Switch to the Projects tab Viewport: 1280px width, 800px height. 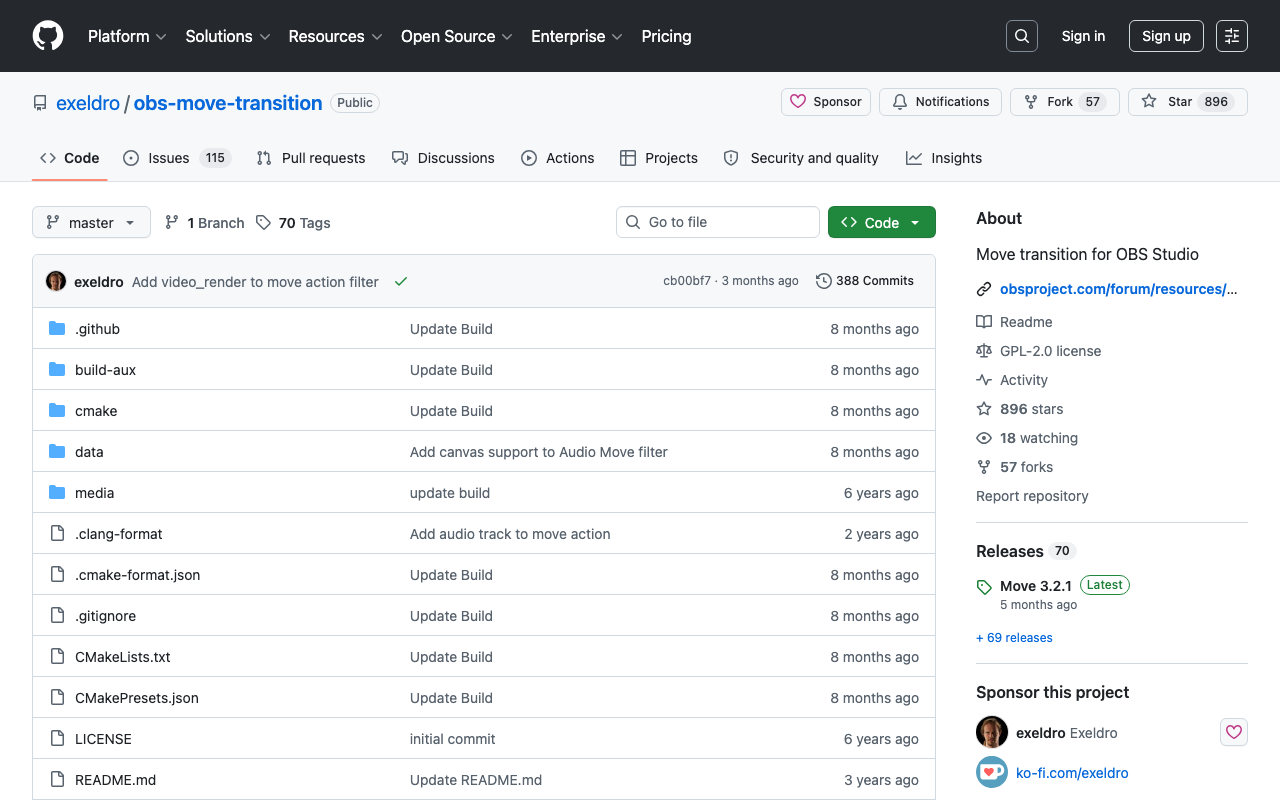[658, 158]
